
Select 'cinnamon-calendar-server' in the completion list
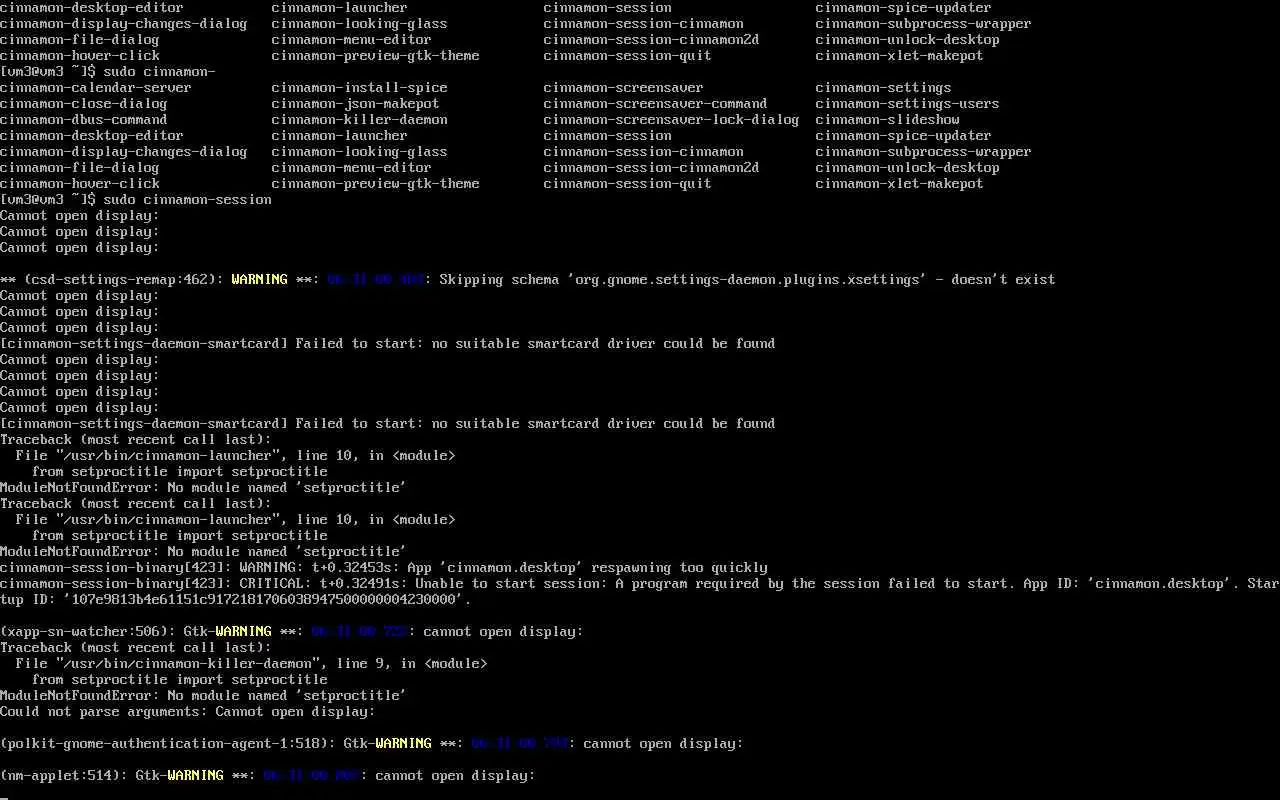(x=96, y=88)
